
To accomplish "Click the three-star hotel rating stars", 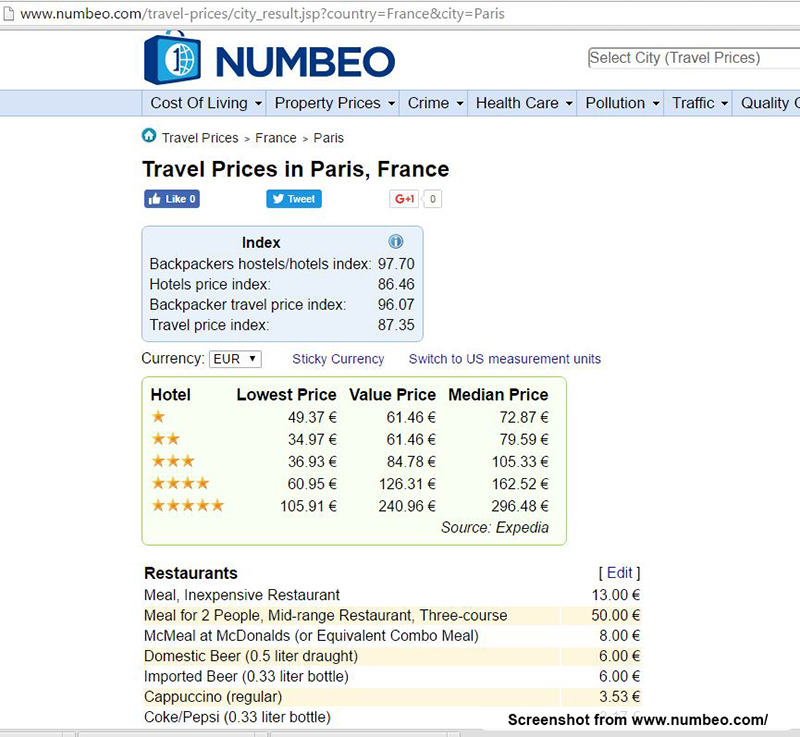I will [172, 461].
